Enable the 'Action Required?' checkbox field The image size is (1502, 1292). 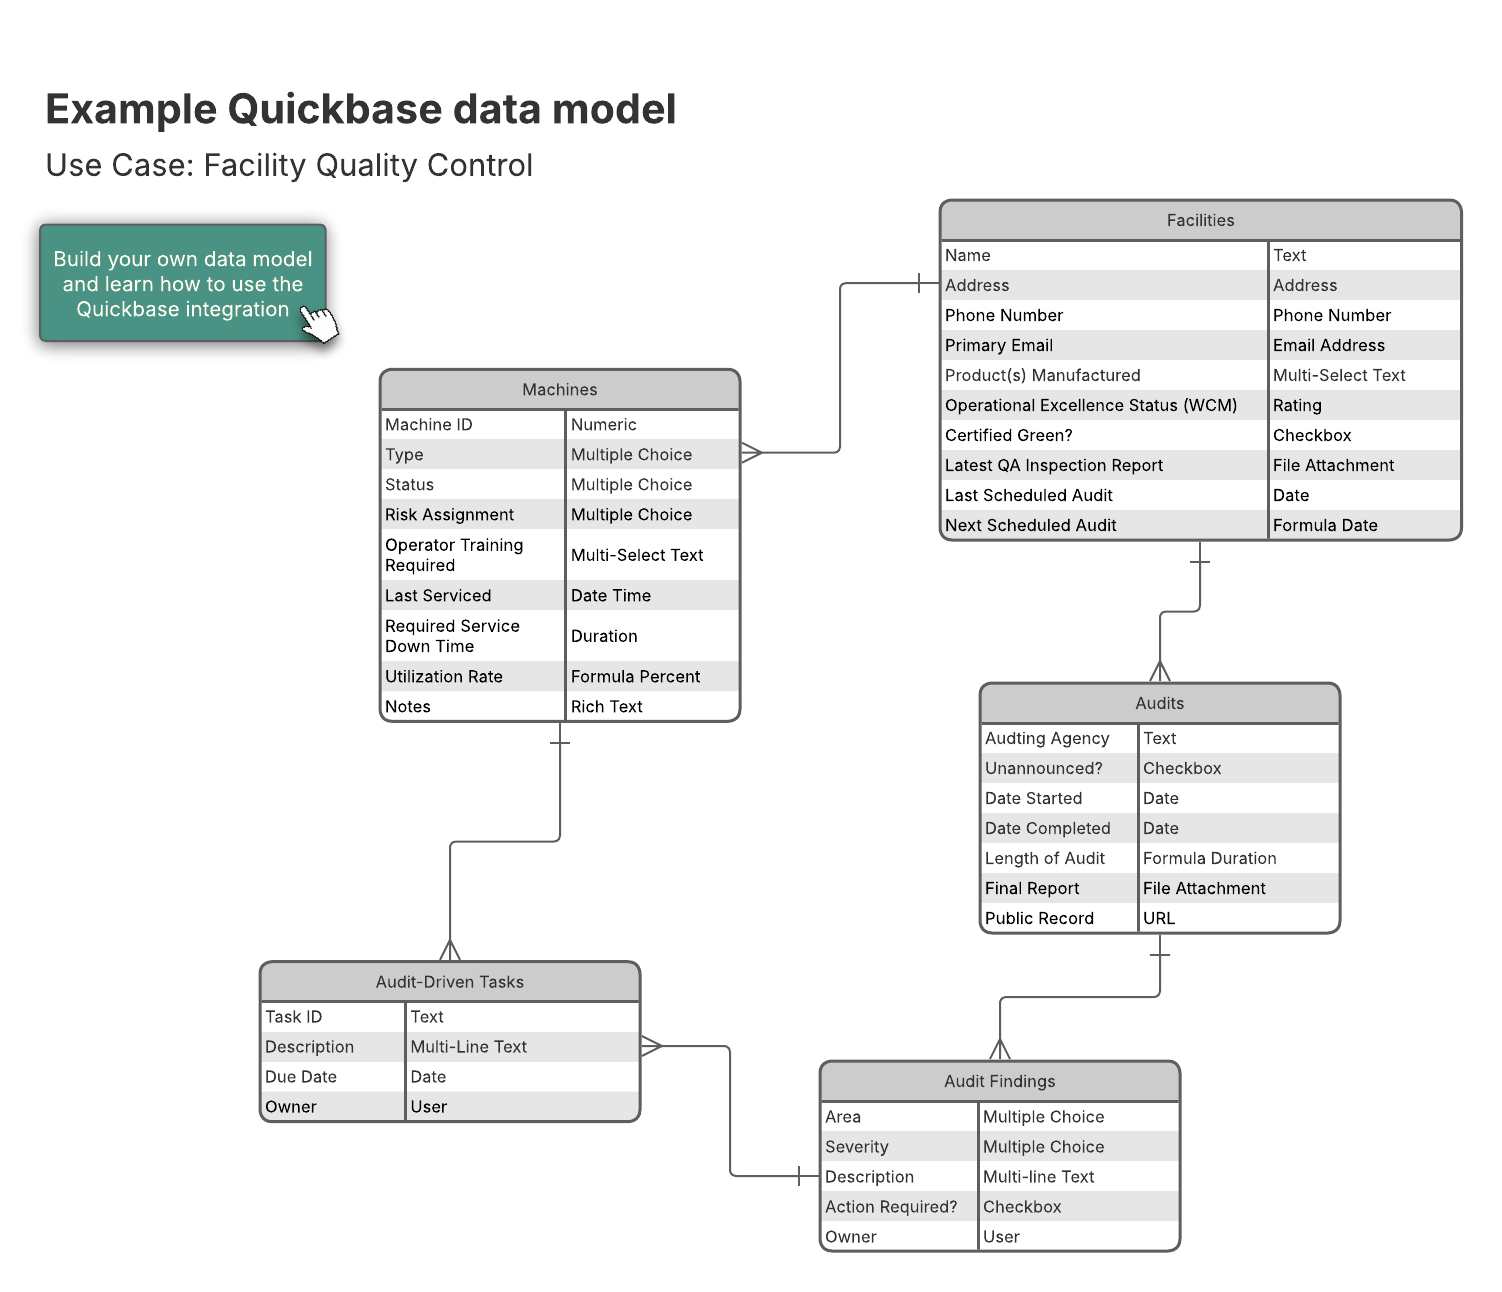(x=890, y=1206)
